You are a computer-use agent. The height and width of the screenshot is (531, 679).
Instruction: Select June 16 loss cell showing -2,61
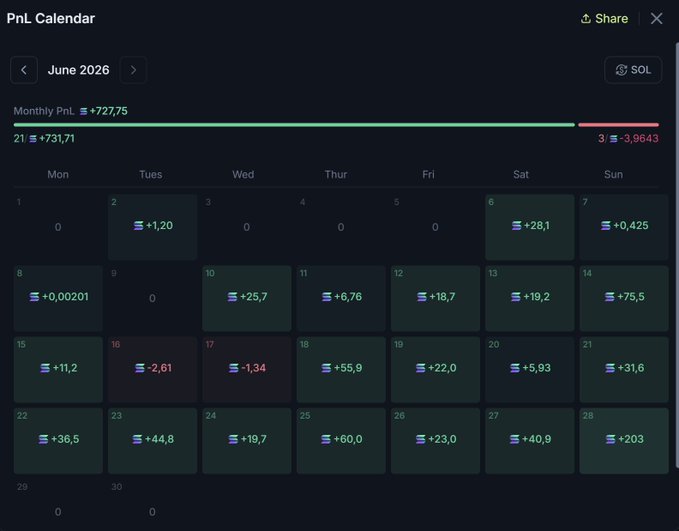tap(152, 369)
